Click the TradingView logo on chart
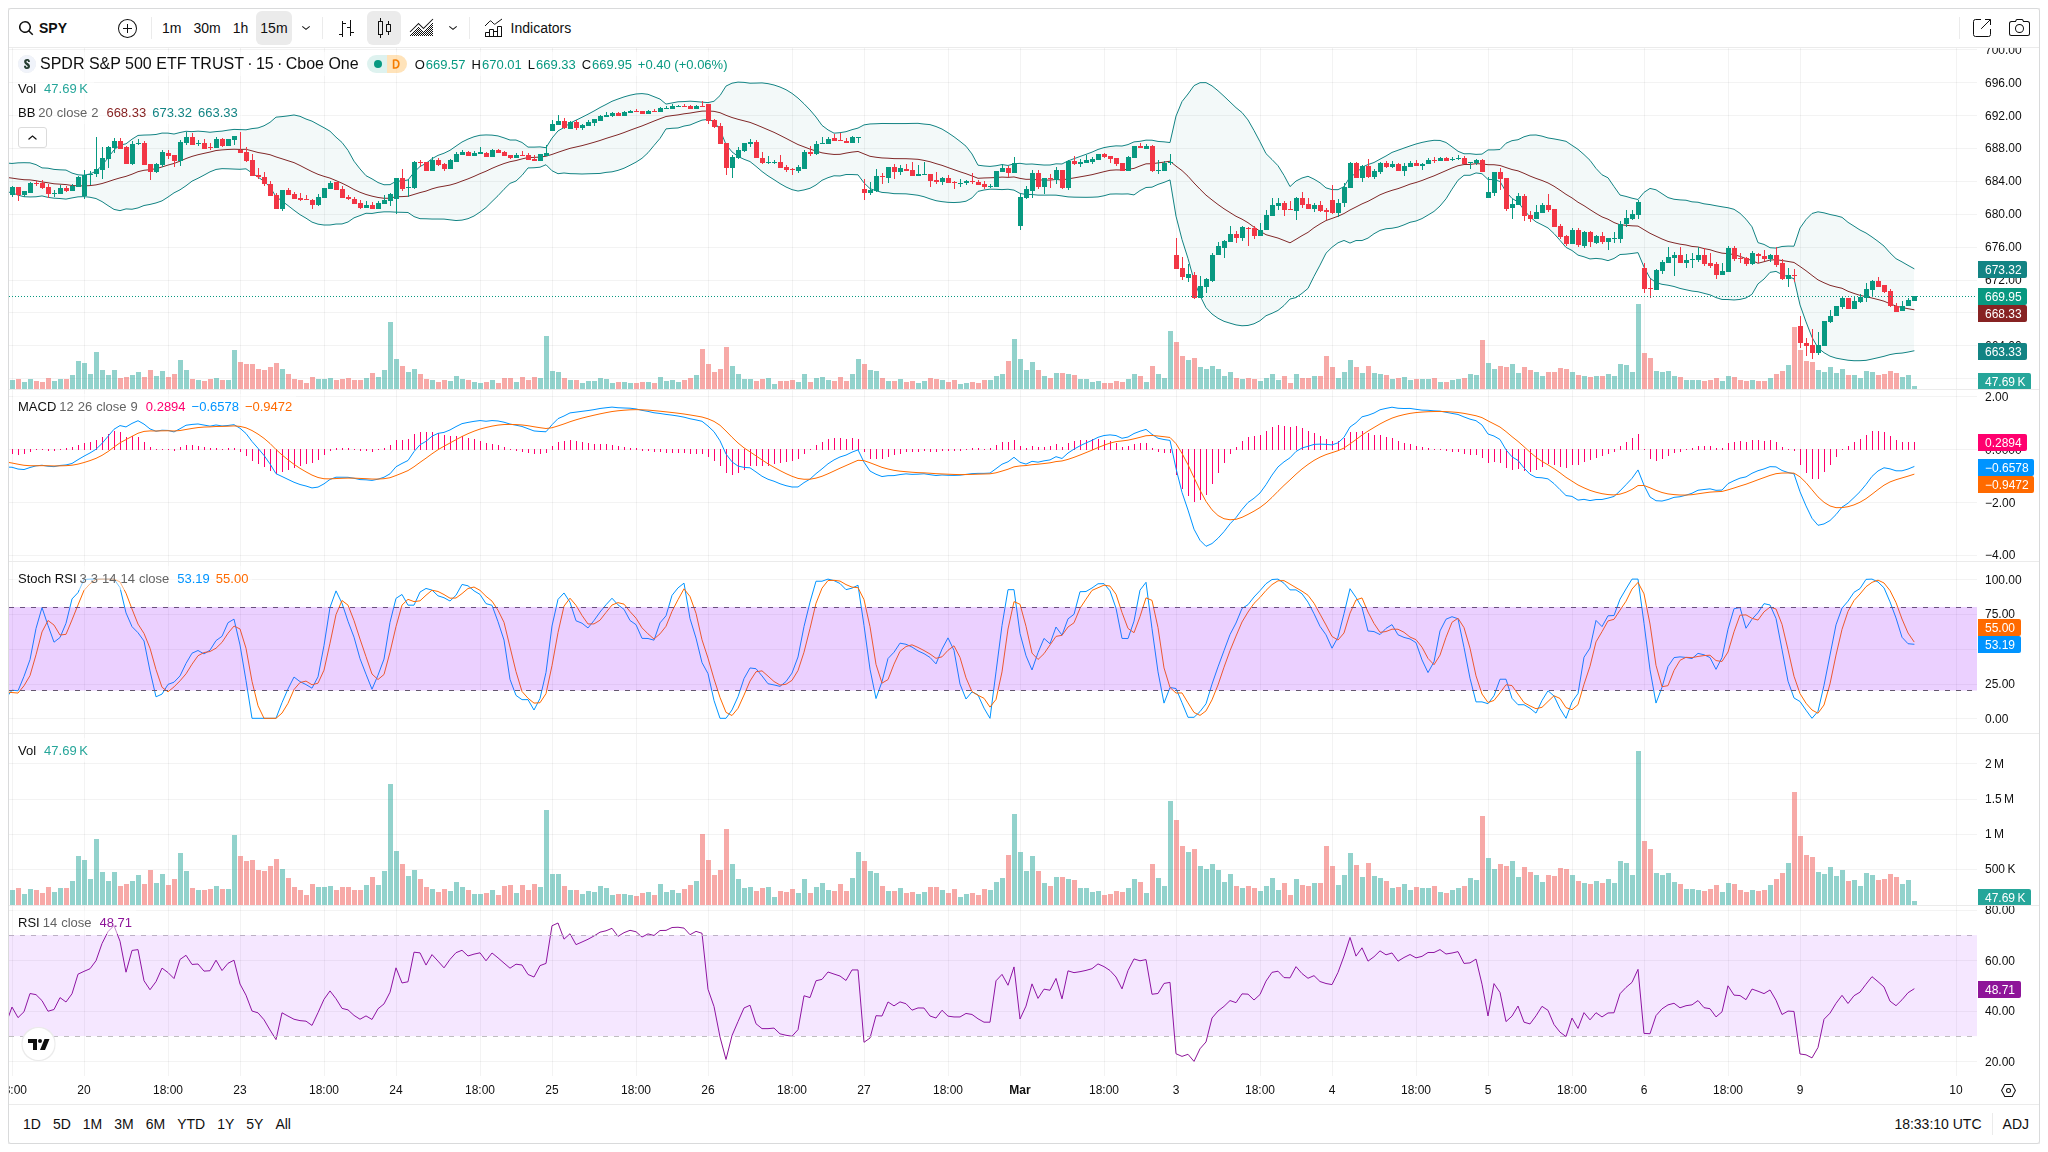 click(x=38, y=1044)
